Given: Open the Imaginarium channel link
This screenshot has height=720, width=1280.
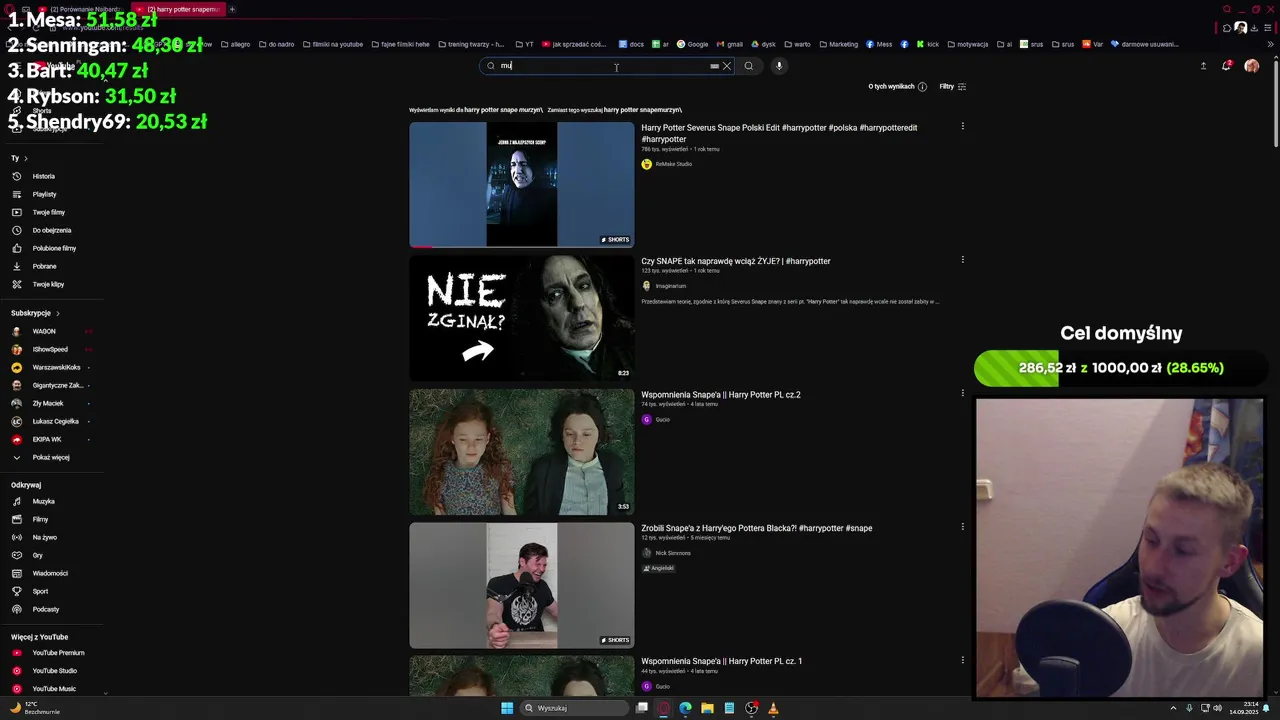Looking at the screenshot, I should click(670, 286).
